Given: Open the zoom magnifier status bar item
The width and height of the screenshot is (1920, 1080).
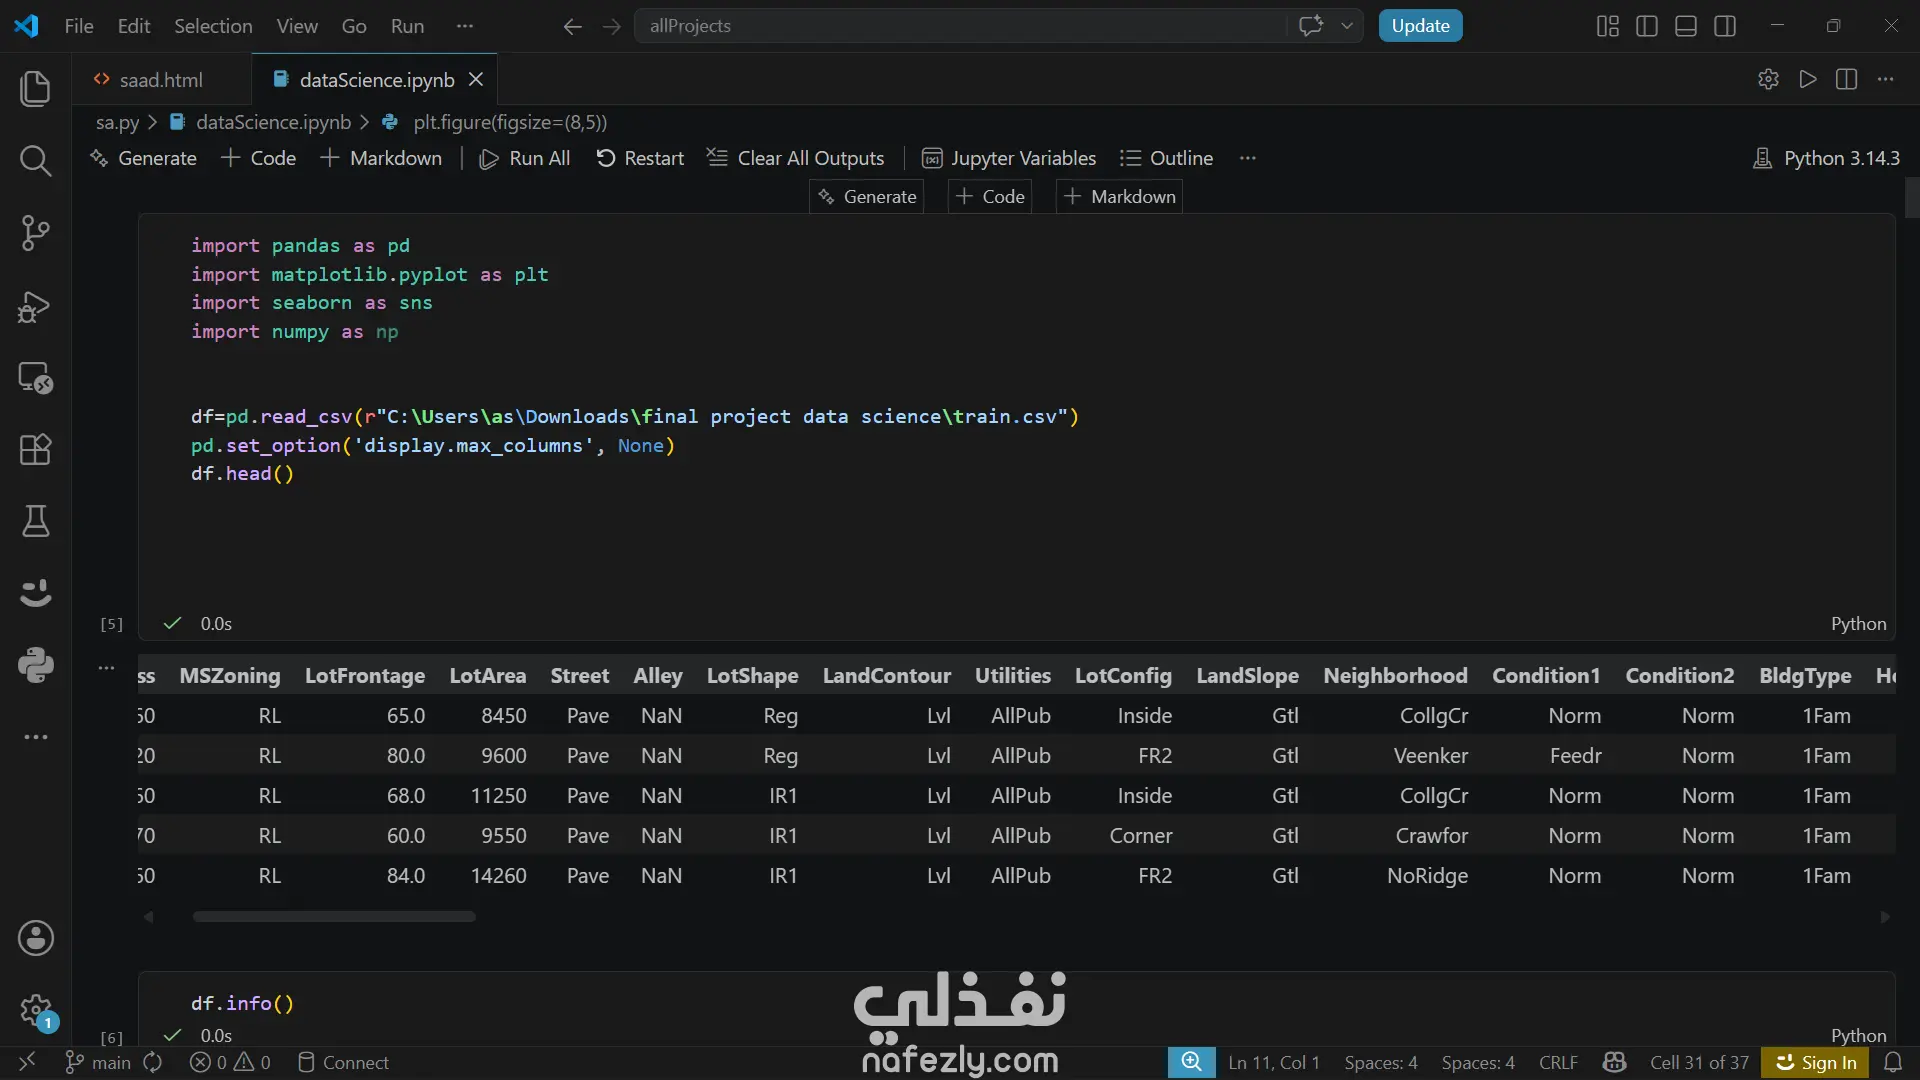Looking at the screenshot, I should (x=1191, y=1062).
